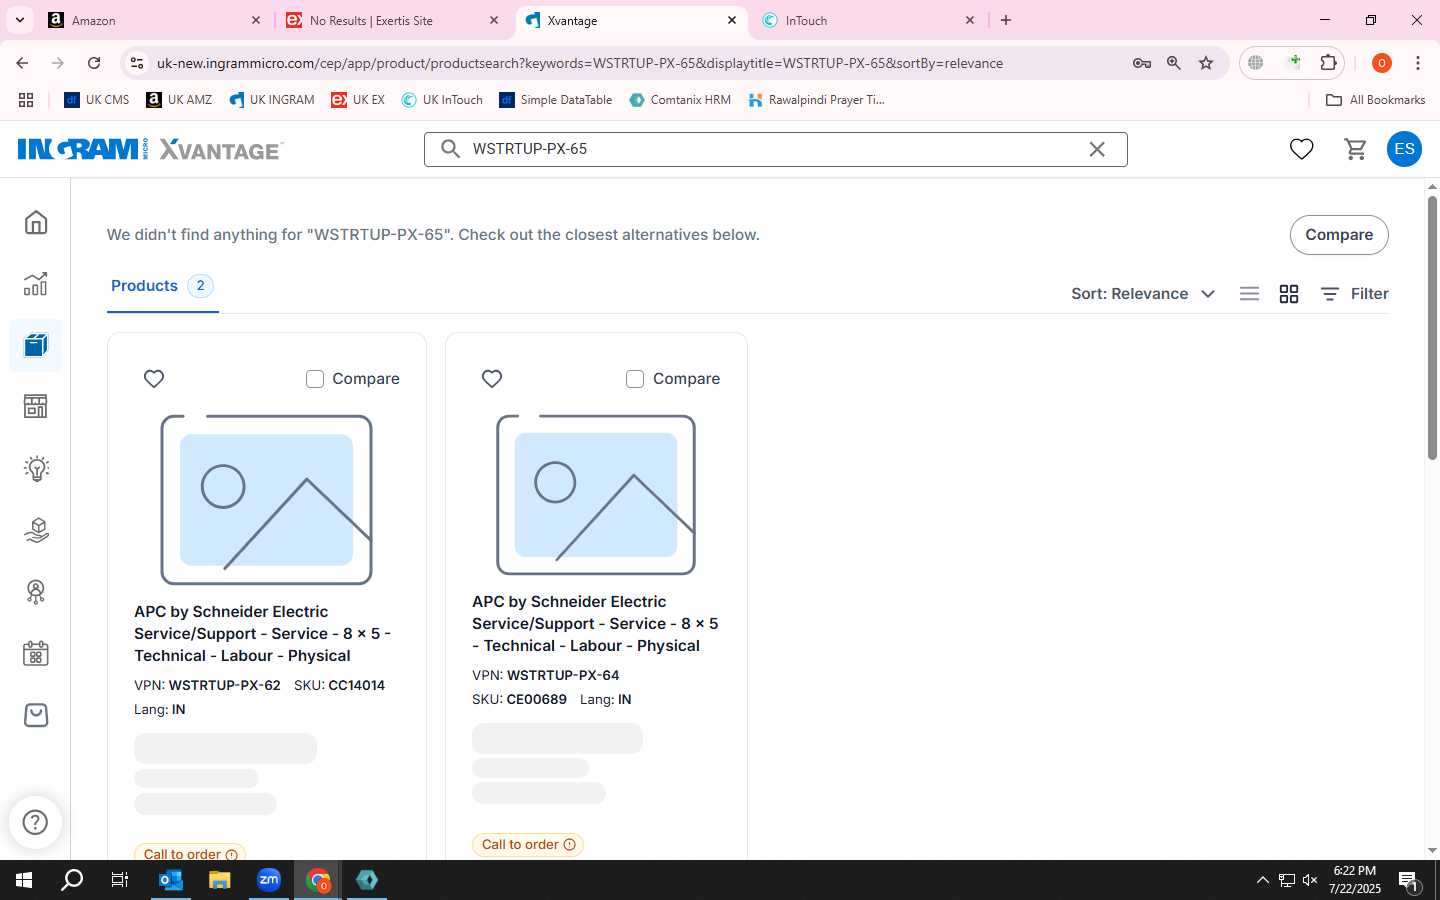The image size is (1440, 900).
Task: Open the storefront grid icon in sidebar
Action: [36, 406]
